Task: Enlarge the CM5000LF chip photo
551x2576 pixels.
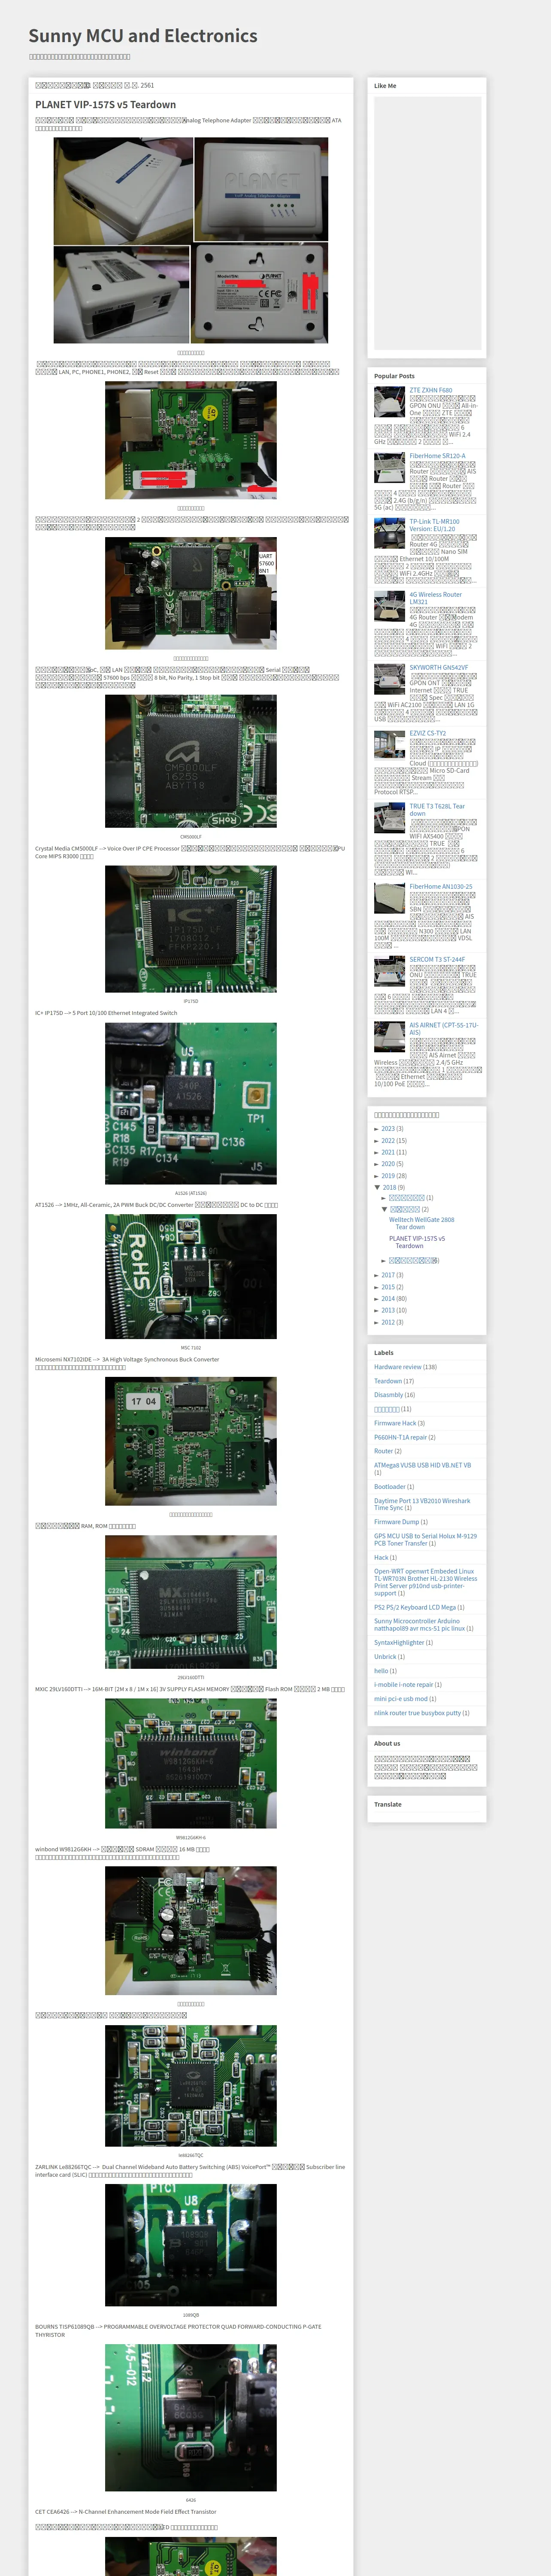Action: point(191,762)
